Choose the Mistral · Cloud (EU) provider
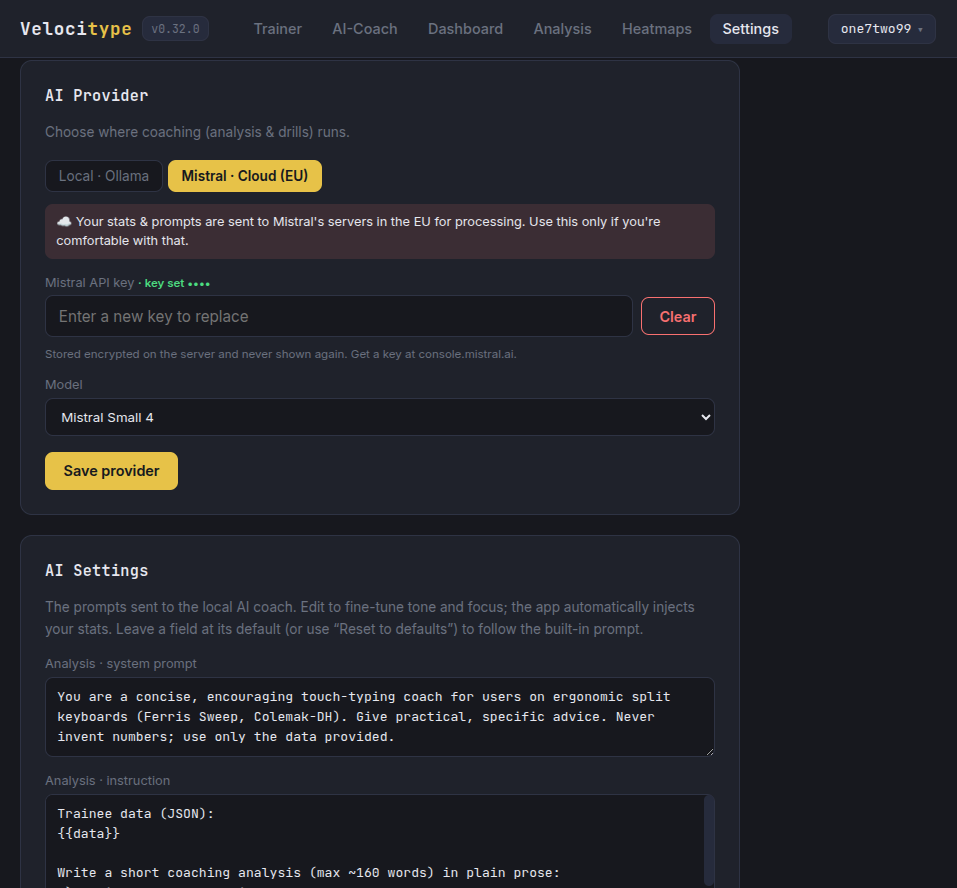 click(x=245, y=176)
